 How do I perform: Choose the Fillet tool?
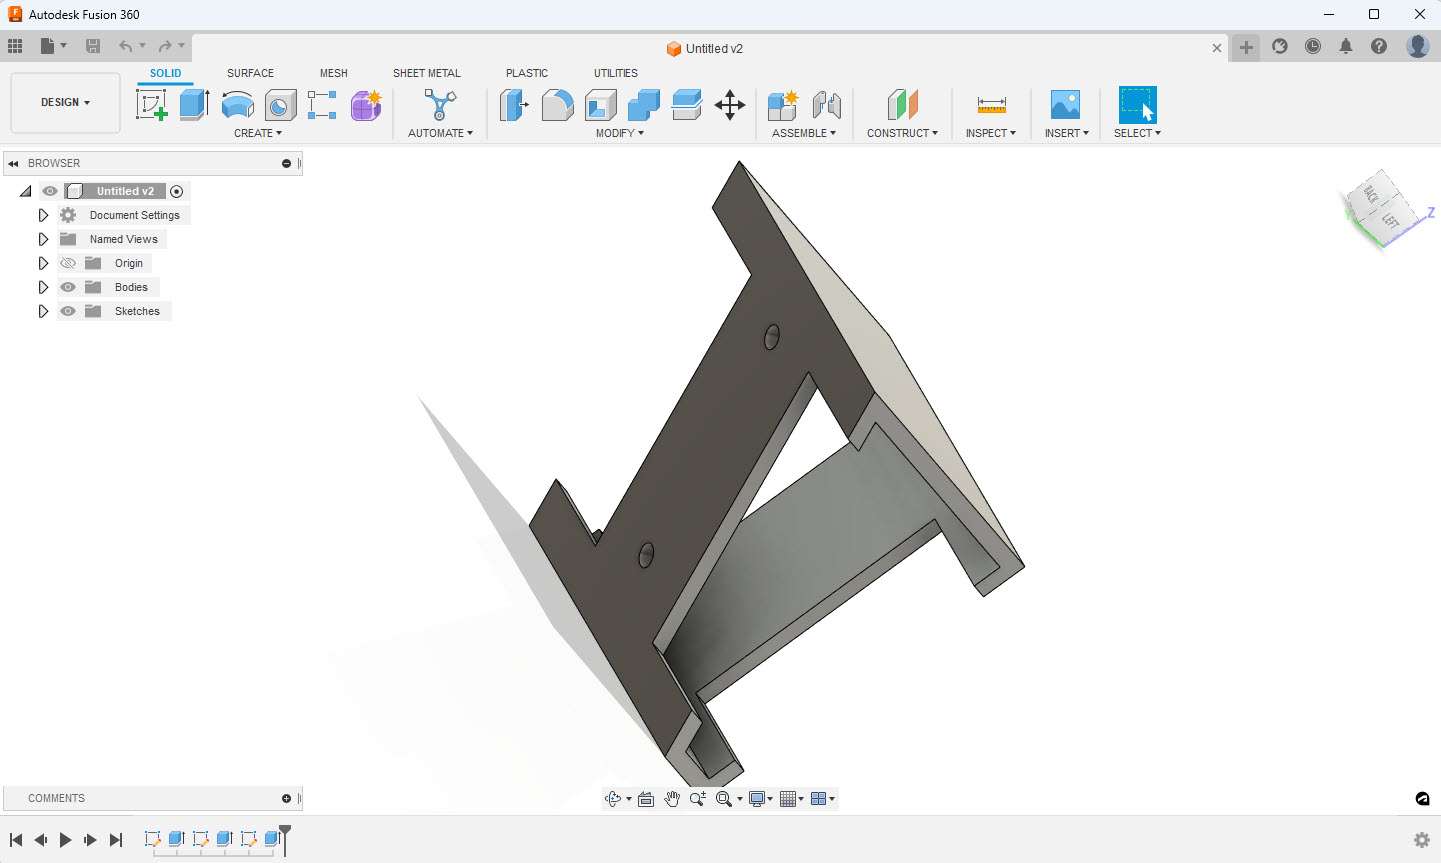click(557, 105)
